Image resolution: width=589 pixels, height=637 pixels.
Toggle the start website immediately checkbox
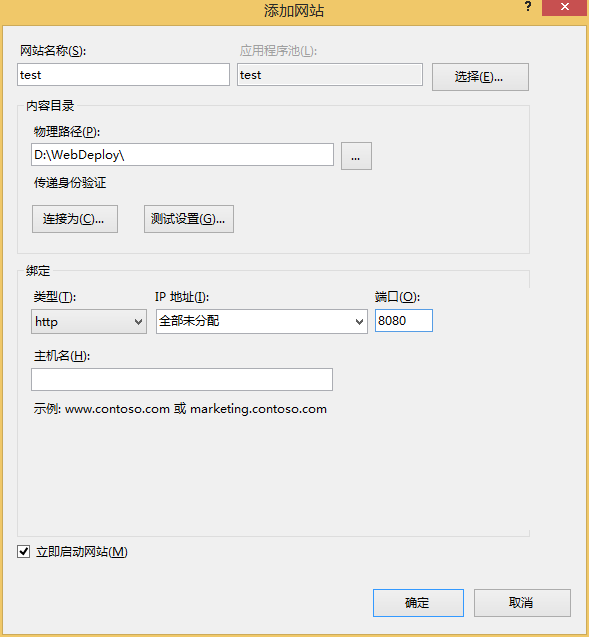click(x=24, y=552)
